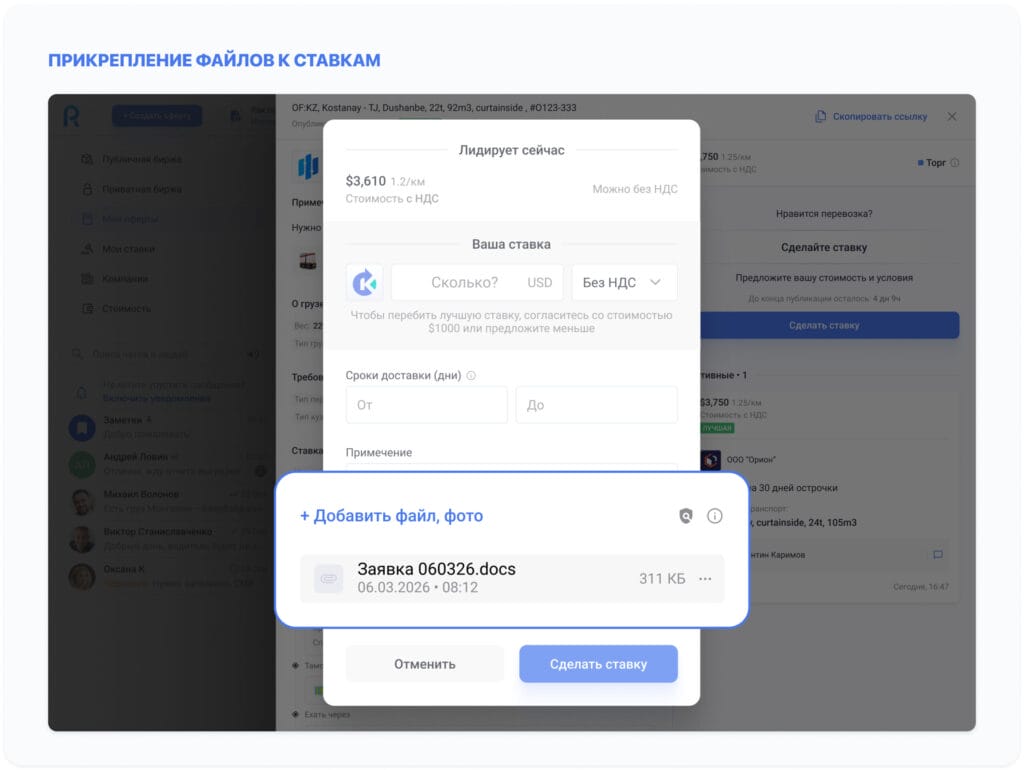Open the Без НДС dropdown
The width and height of the screenshot is (1024, 770).
(x=624, y=282)
